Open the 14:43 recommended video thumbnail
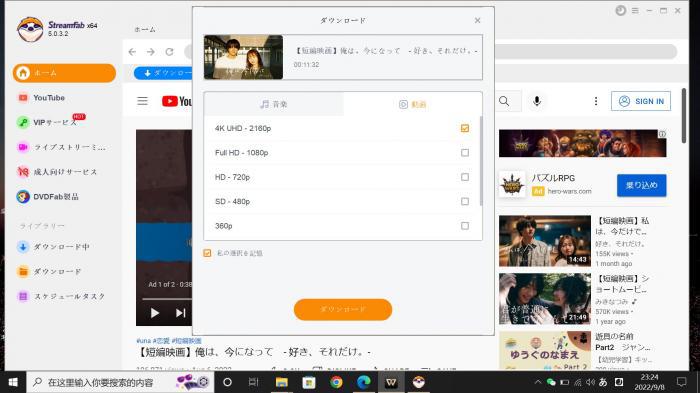The width and height of the screenshot is (700, 393). pyautogui.click(x=545, y=241)
